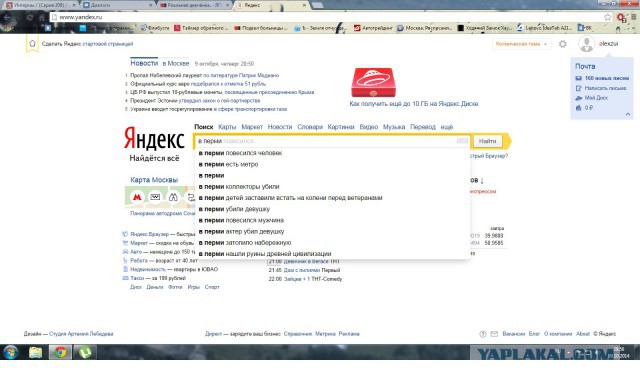Select the Видео tab above search
The width and height of the screenshot is (640, 384).
tap(369, 127)
